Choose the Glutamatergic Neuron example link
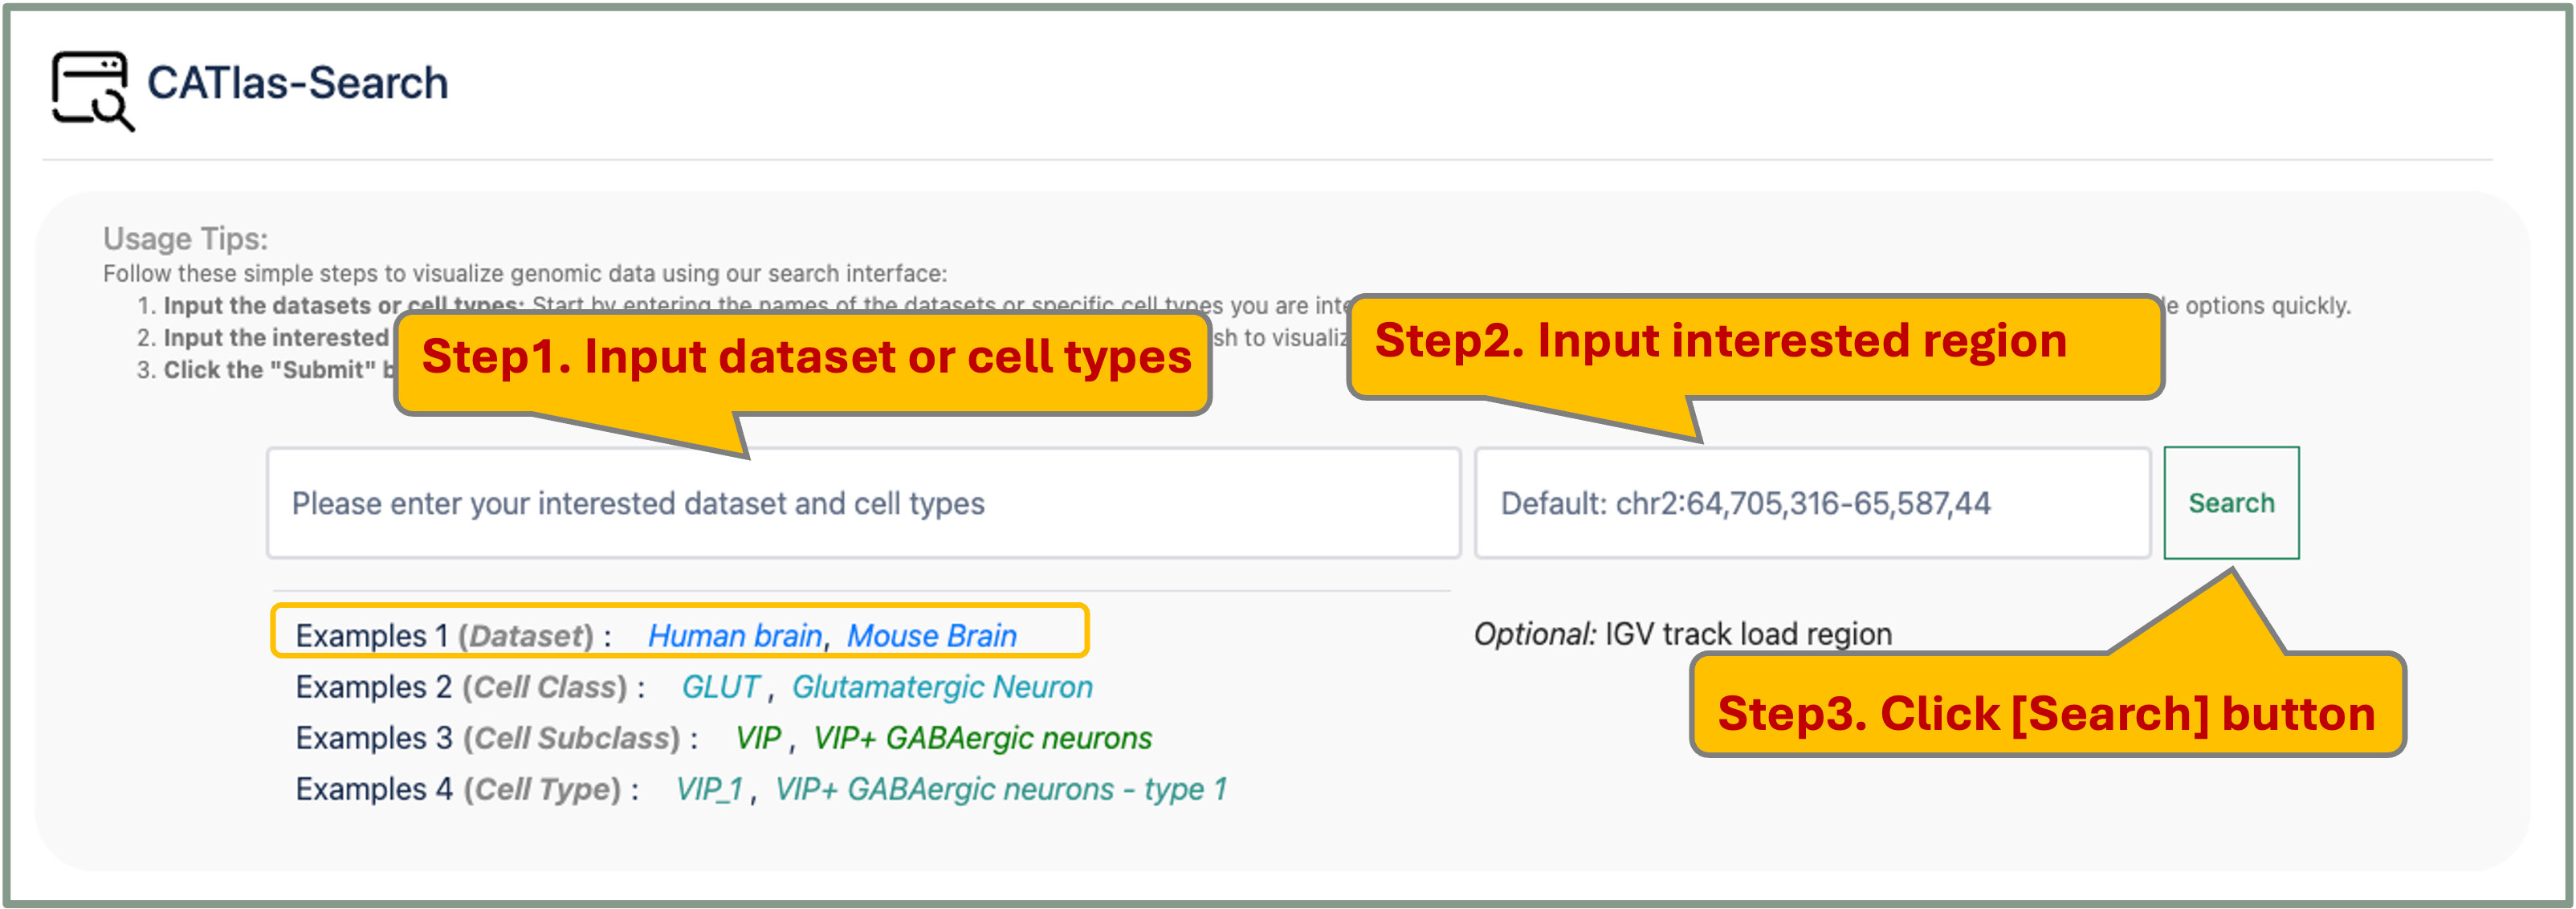 pyautogui.click(x=942, y=687)
